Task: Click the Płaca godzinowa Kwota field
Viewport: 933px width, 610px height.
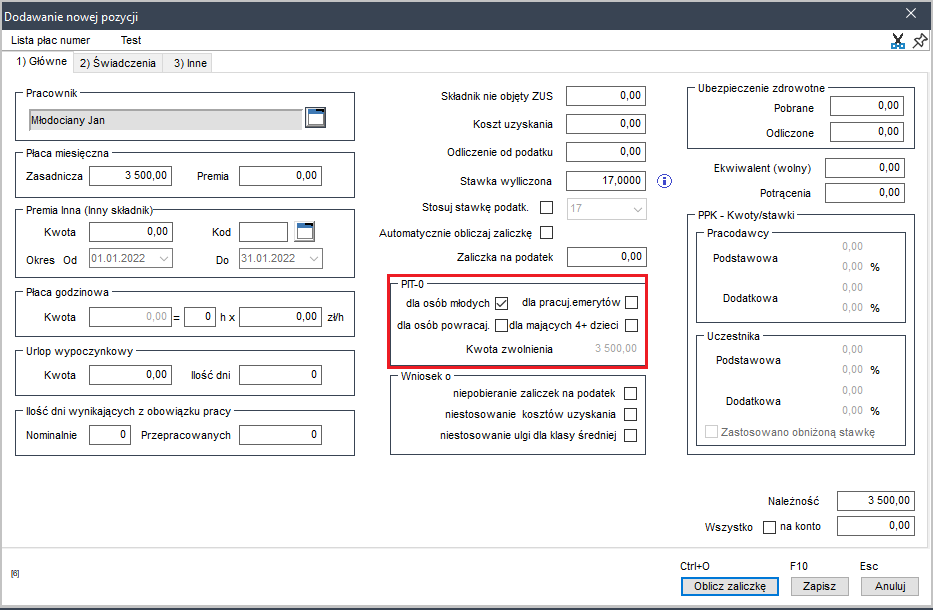Action: coord(130,317)
